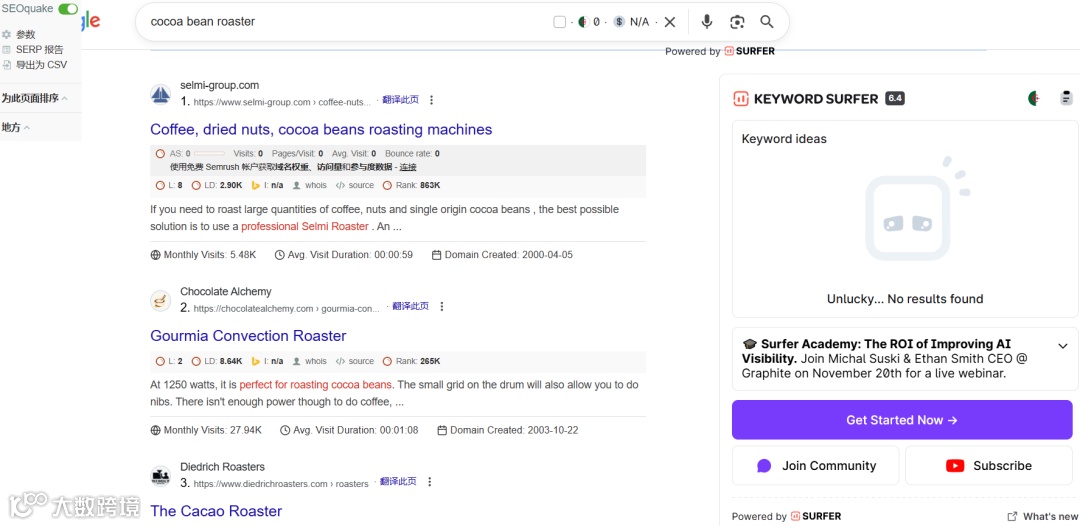Image resolution: width=1080 pixels, height=526 pixels.
Task: Click Domain Created 2003-10-22 stat
Action: pyautogui.click(x=508, y=430)
